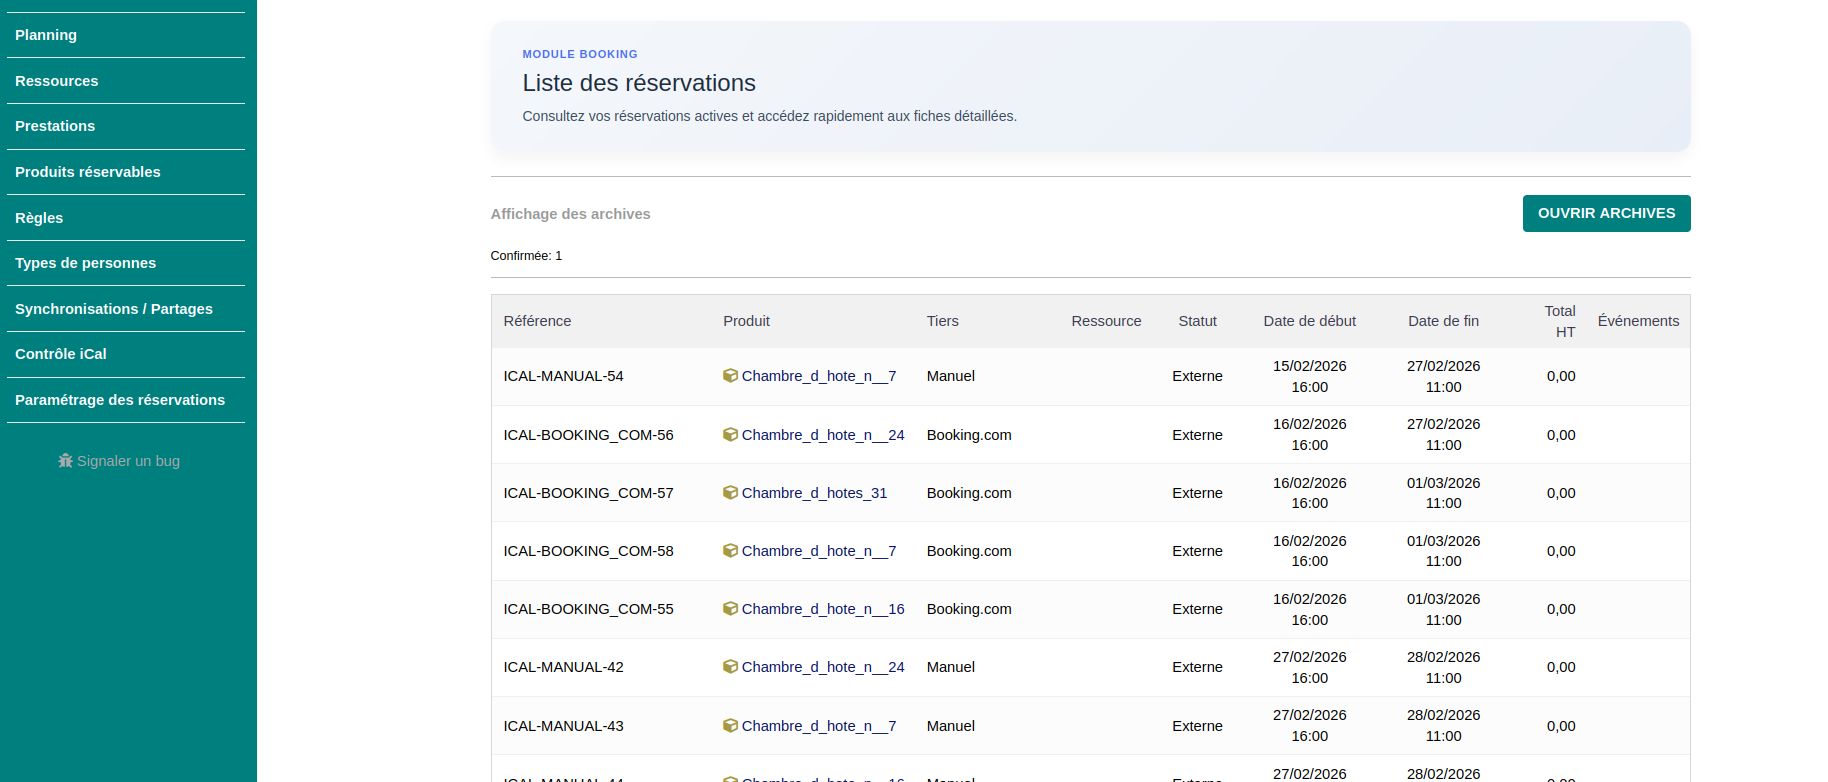This screenshot has height=782, width=1828.
Task: Open Produits réservables in sidebar
Action: coord(88,172)
